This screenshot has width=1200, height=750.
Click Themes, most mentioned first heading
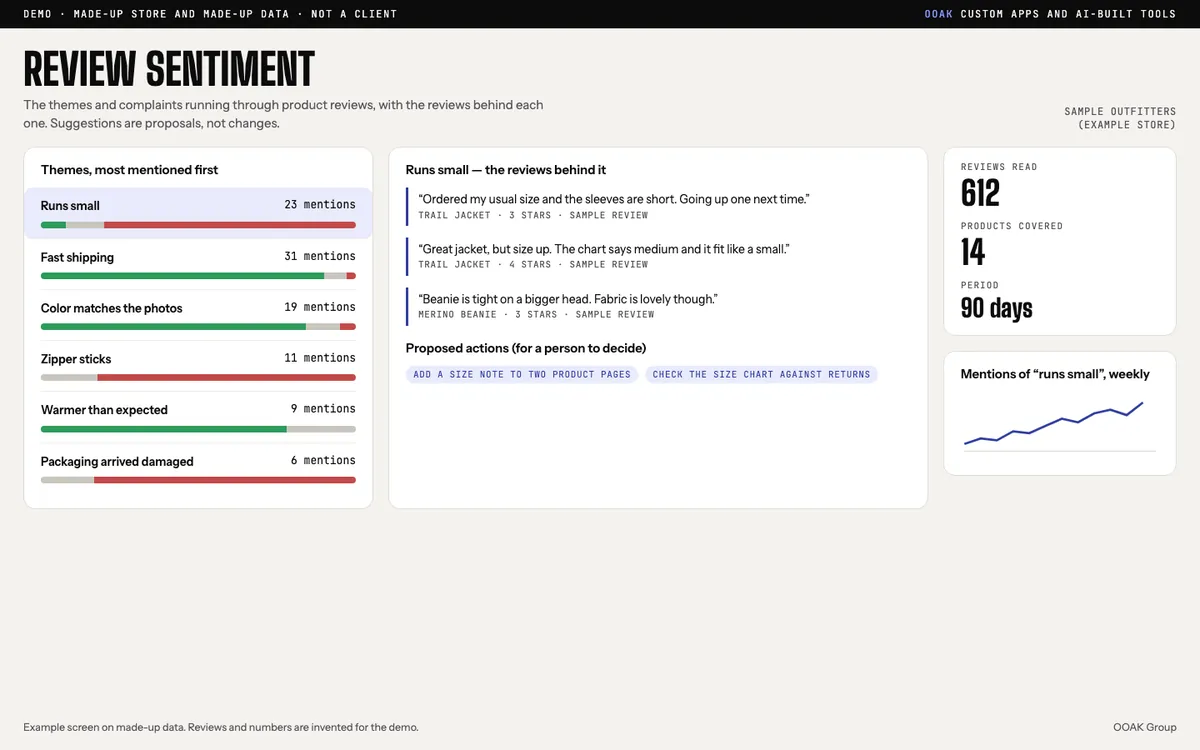coord(129,170)
